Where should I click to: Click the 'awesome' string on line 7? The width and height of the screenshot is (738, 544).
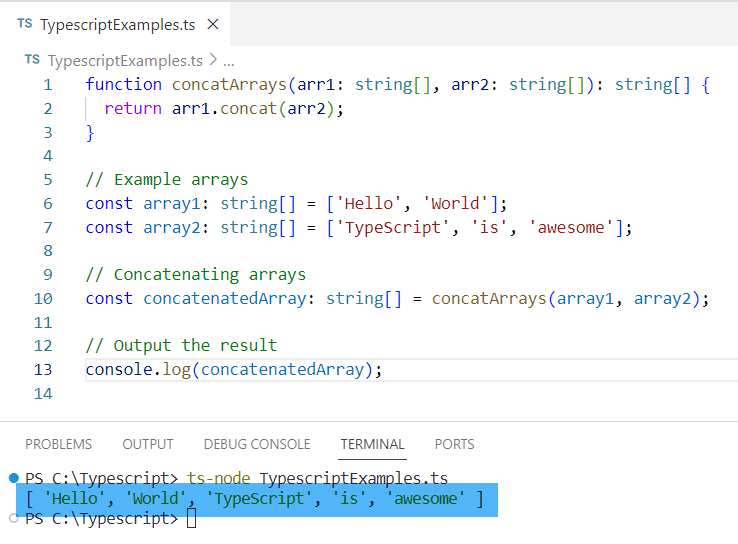coord(571,227)
